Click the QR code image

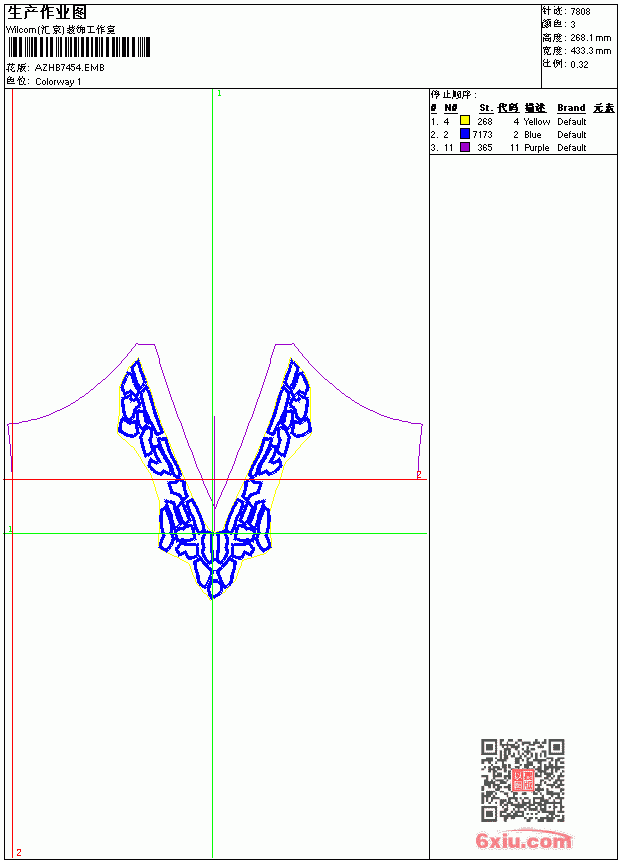click(523, 780)
